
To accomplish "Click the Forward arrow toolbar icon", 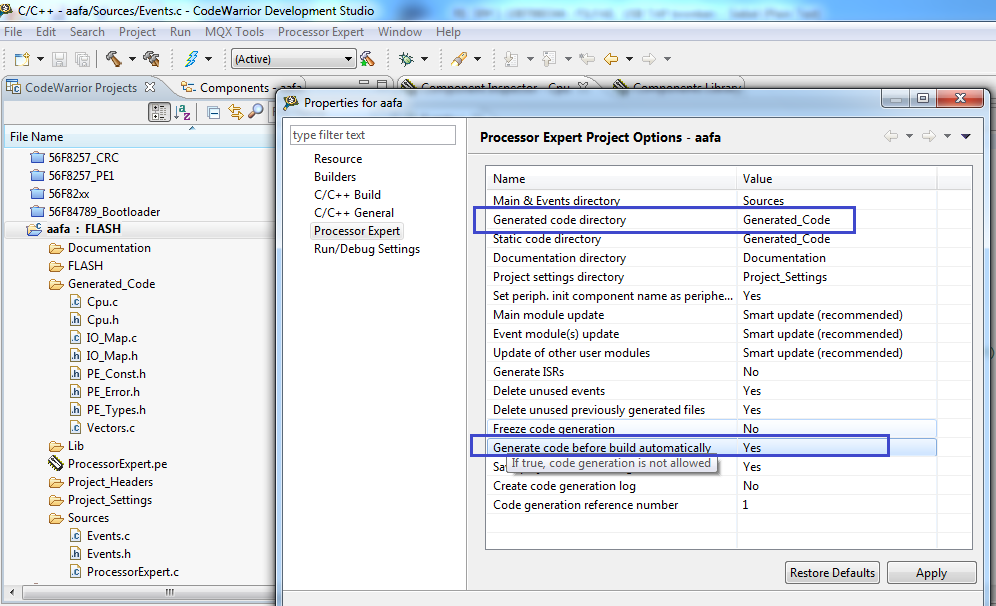I will [x=649, y=59].
